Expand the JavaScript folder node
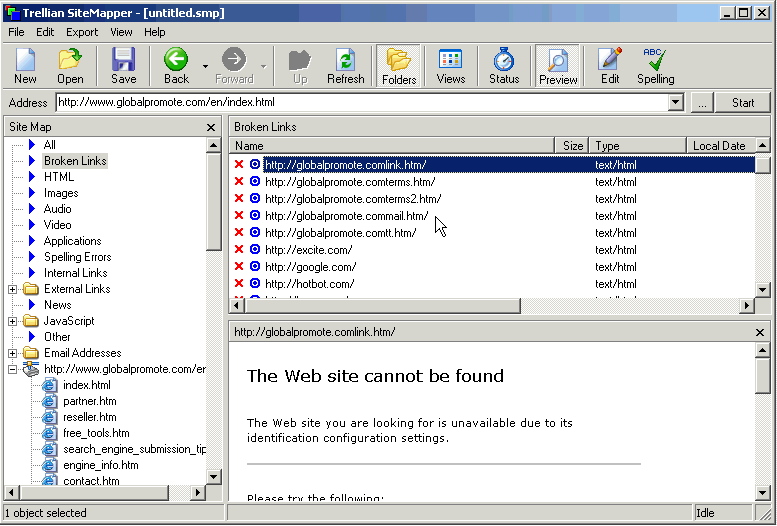777x526 pixels. [12, 321]
